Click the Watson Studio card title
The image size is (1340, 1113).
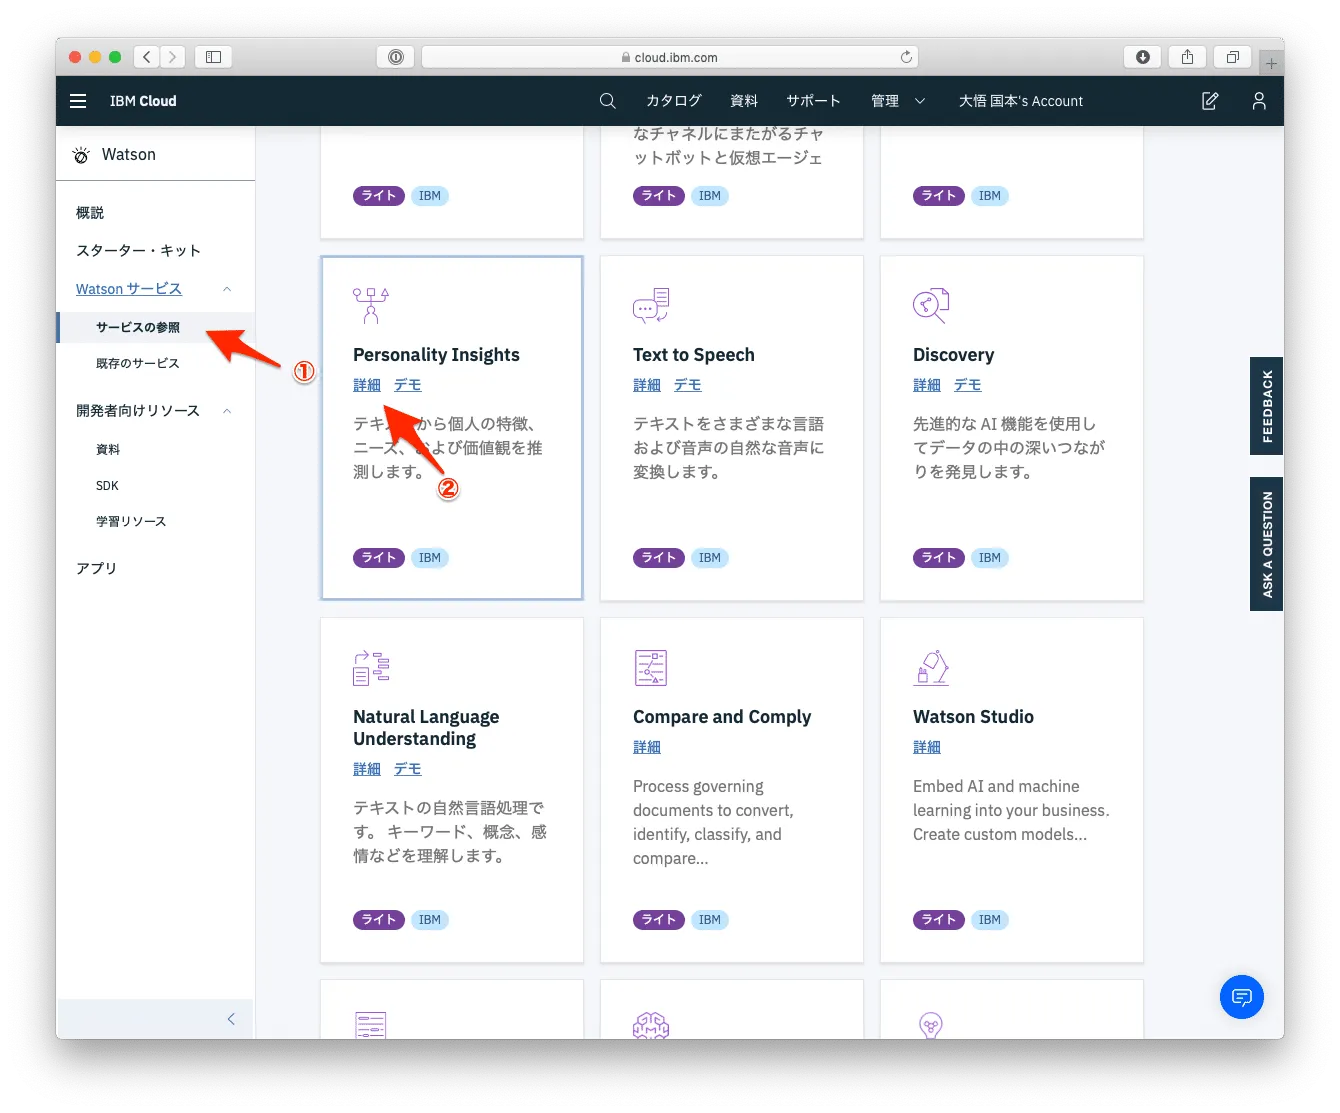click(973, 717)
